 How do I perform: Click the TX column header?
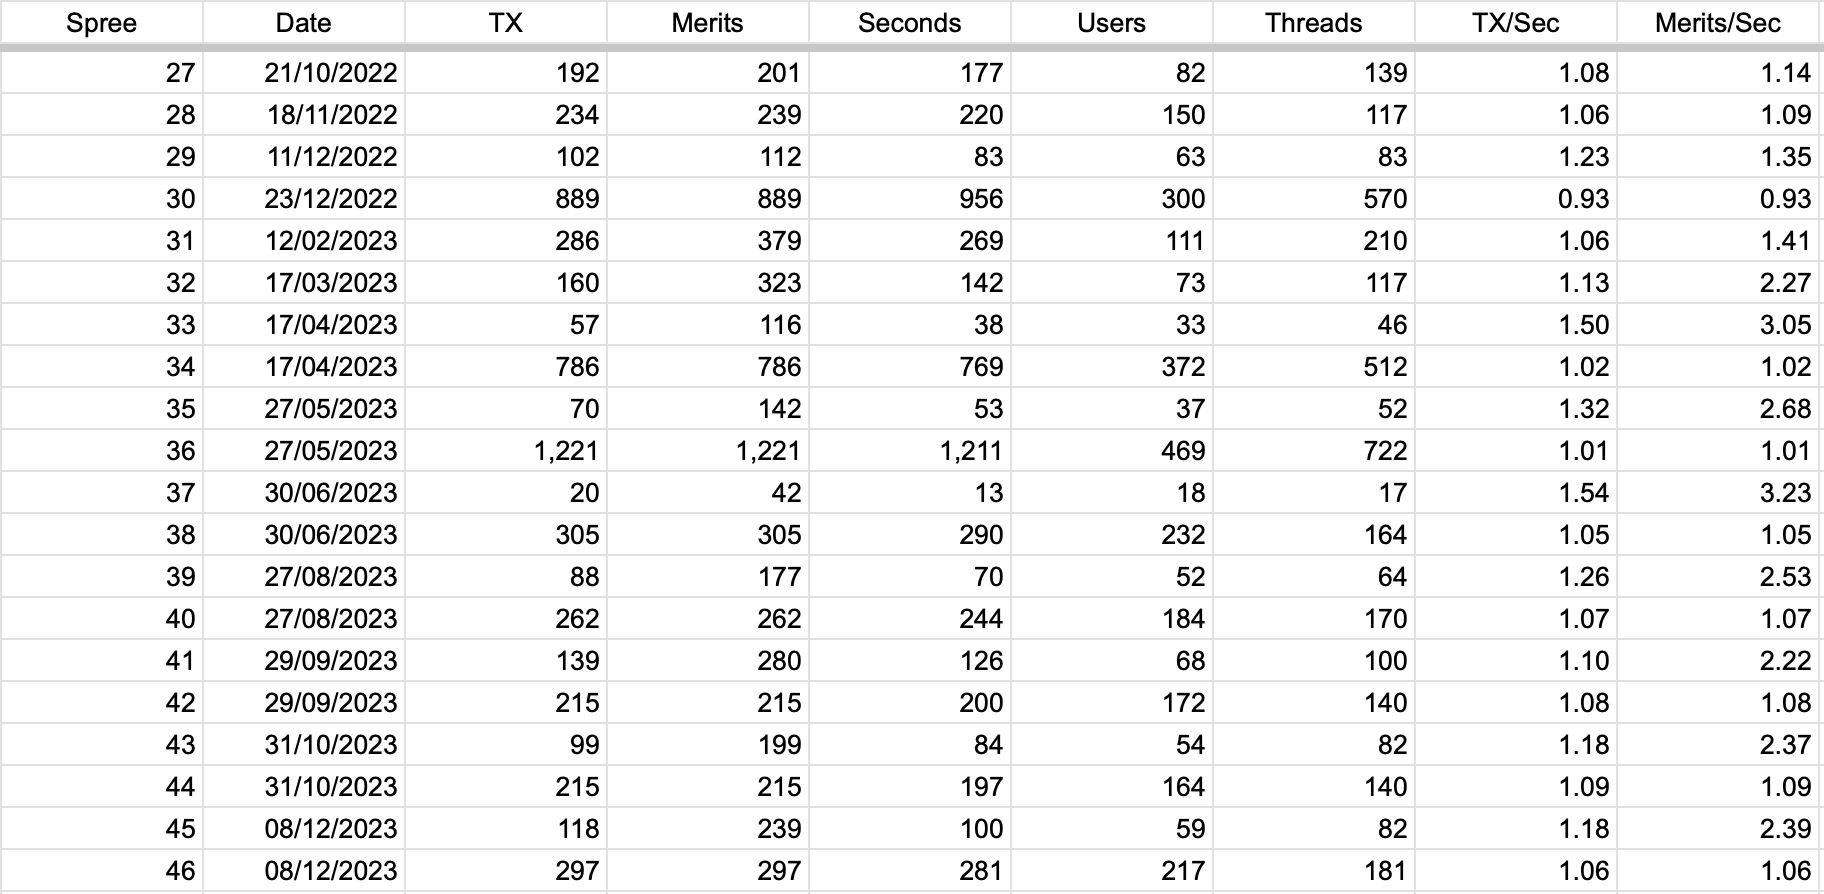point(505,23)
